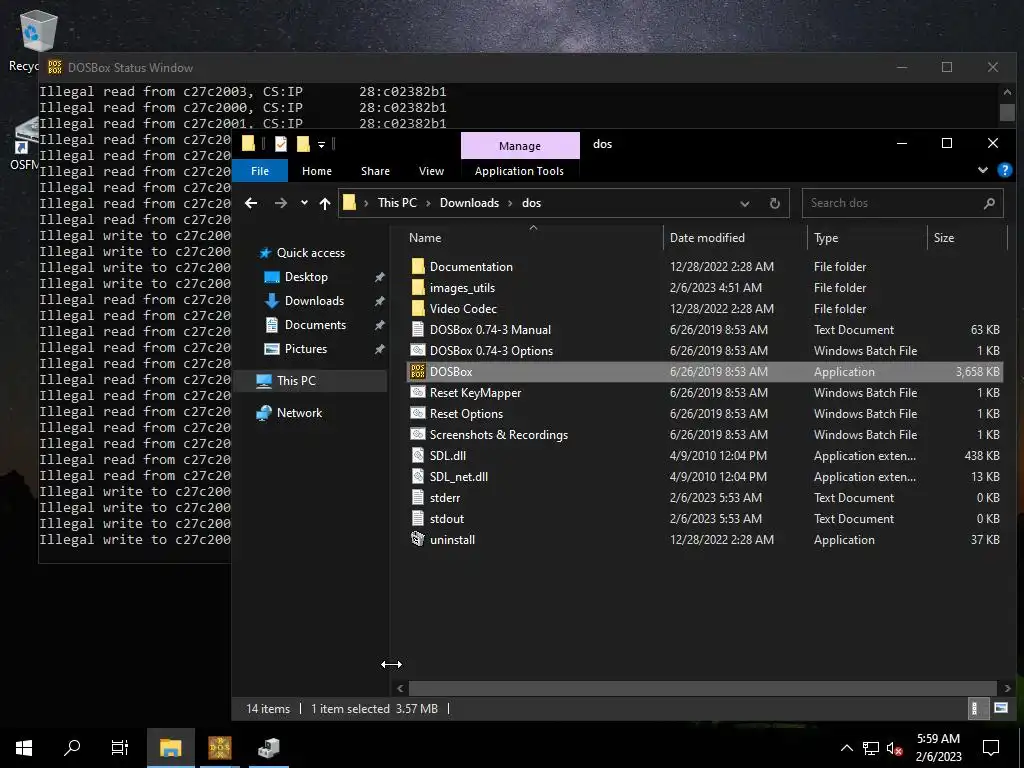1024x768 pixels.
Task: Sort by Size column header
Action: coord(967,238)
